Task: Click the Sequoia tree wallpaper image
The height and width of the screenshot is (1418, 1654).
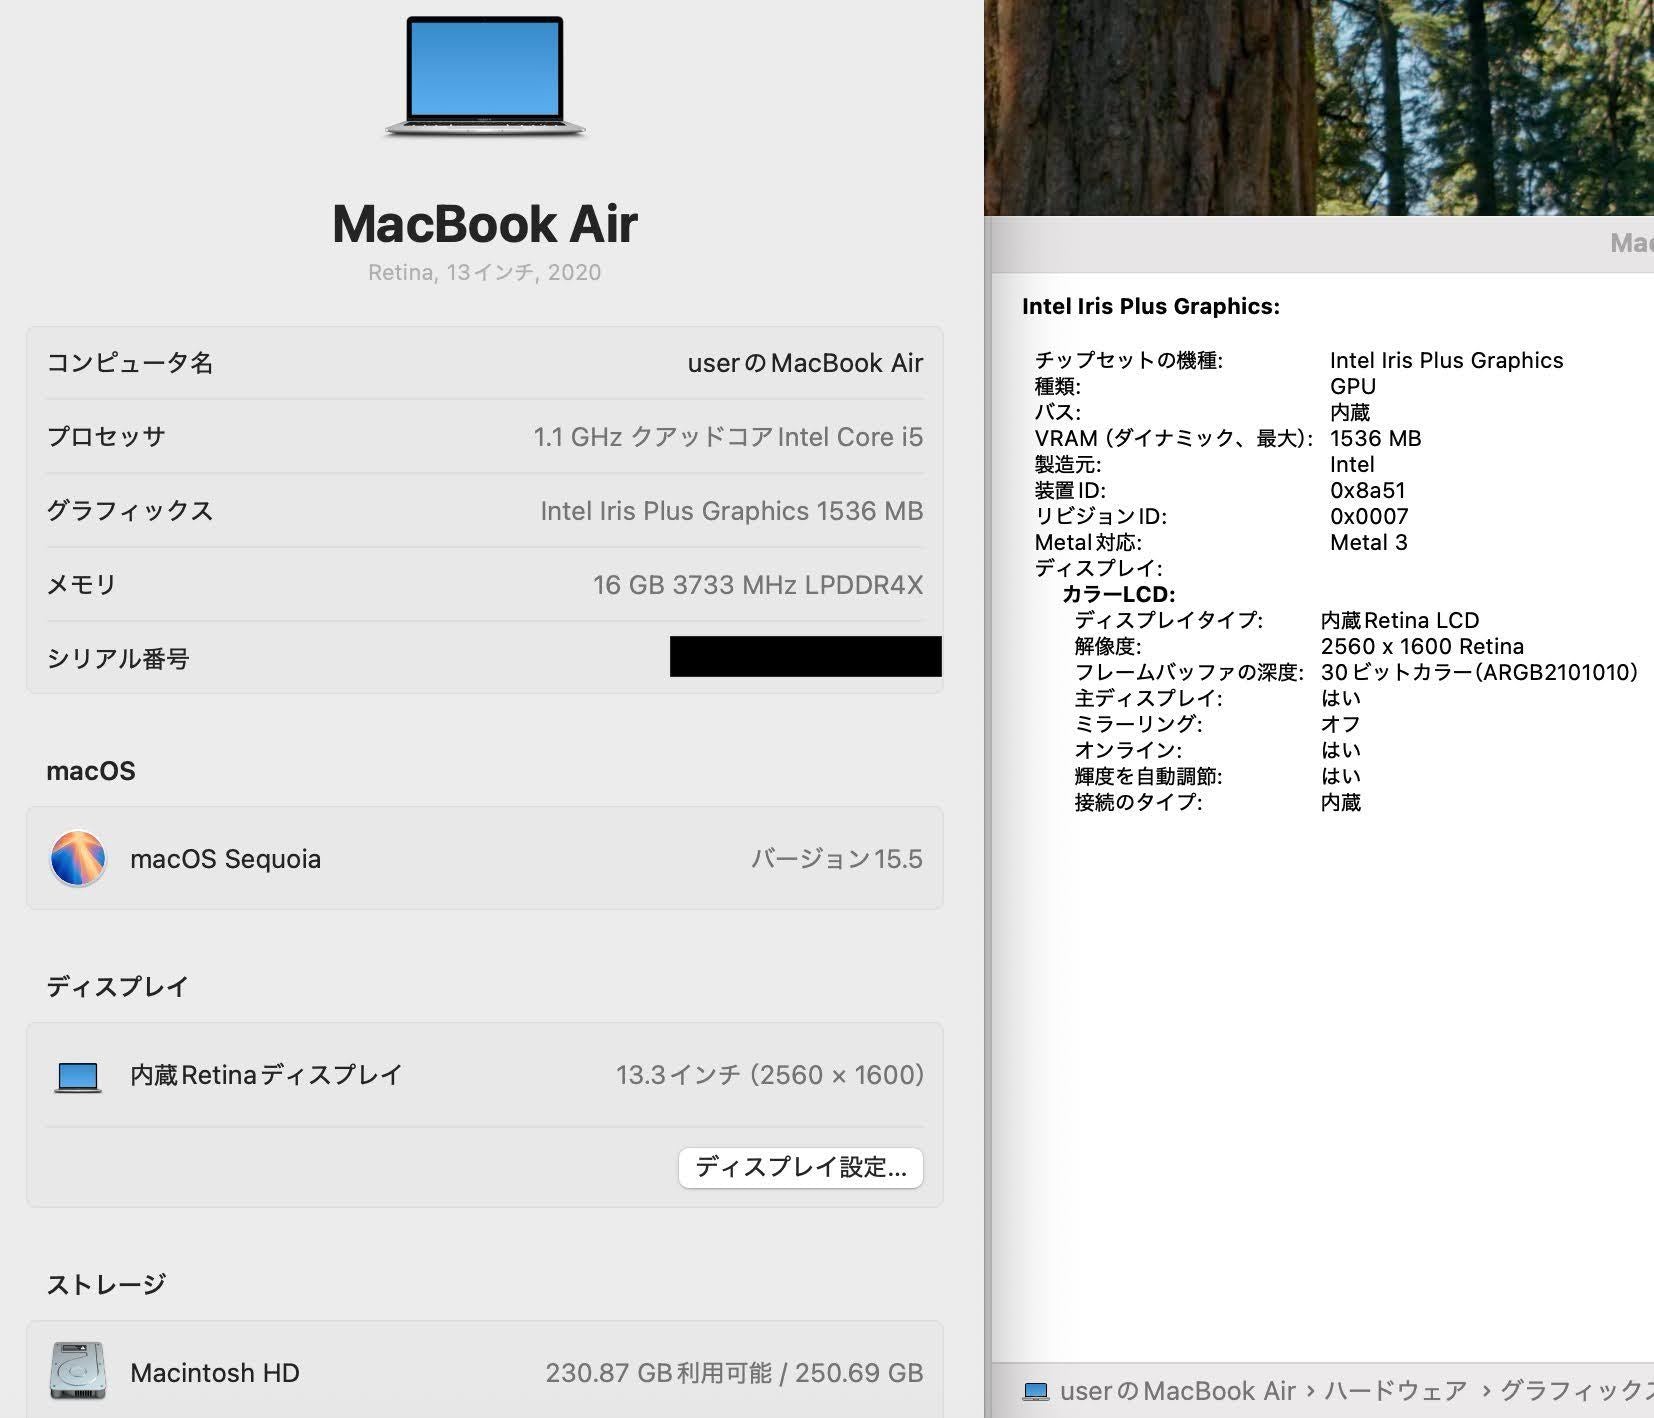Action: (1318, 107)
